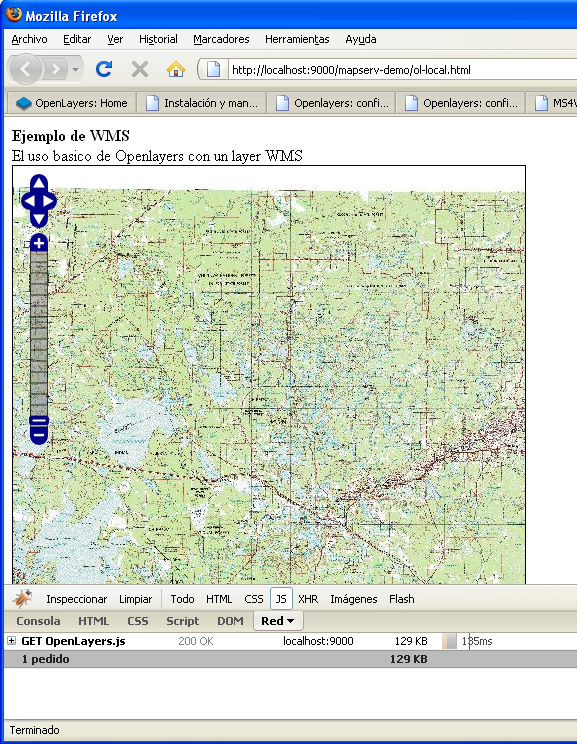Reload the page with refresh icon
This screenshot has width=577, height=744.
(104, 69)
